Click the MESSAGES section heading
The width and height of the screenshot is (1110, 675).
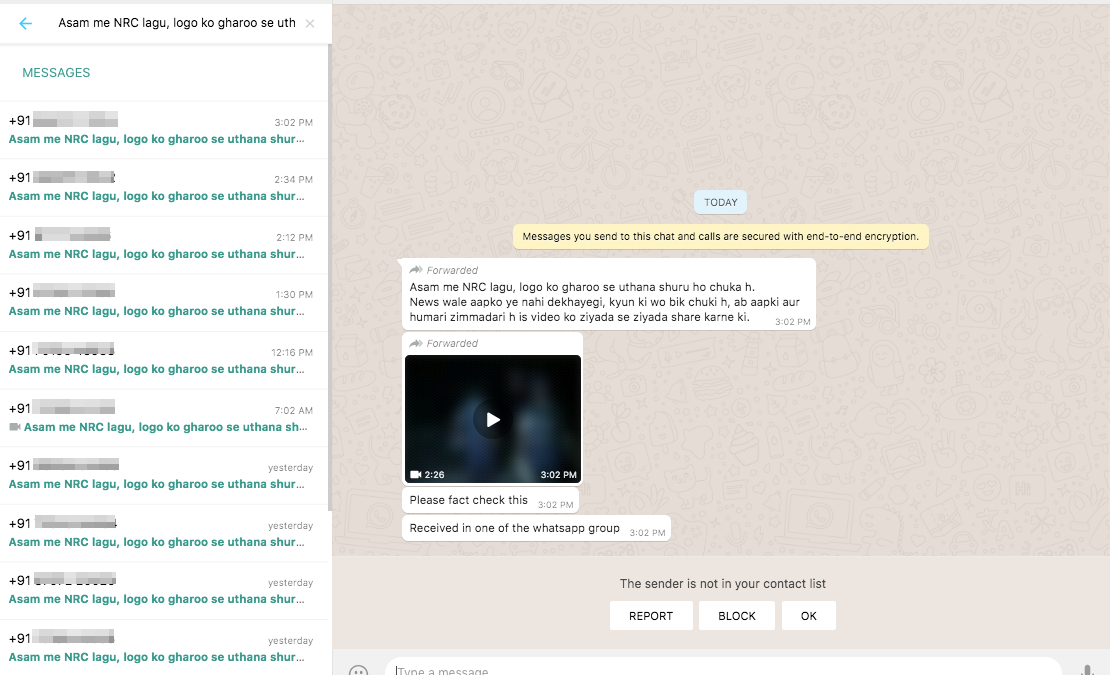[x=56, y=73]
